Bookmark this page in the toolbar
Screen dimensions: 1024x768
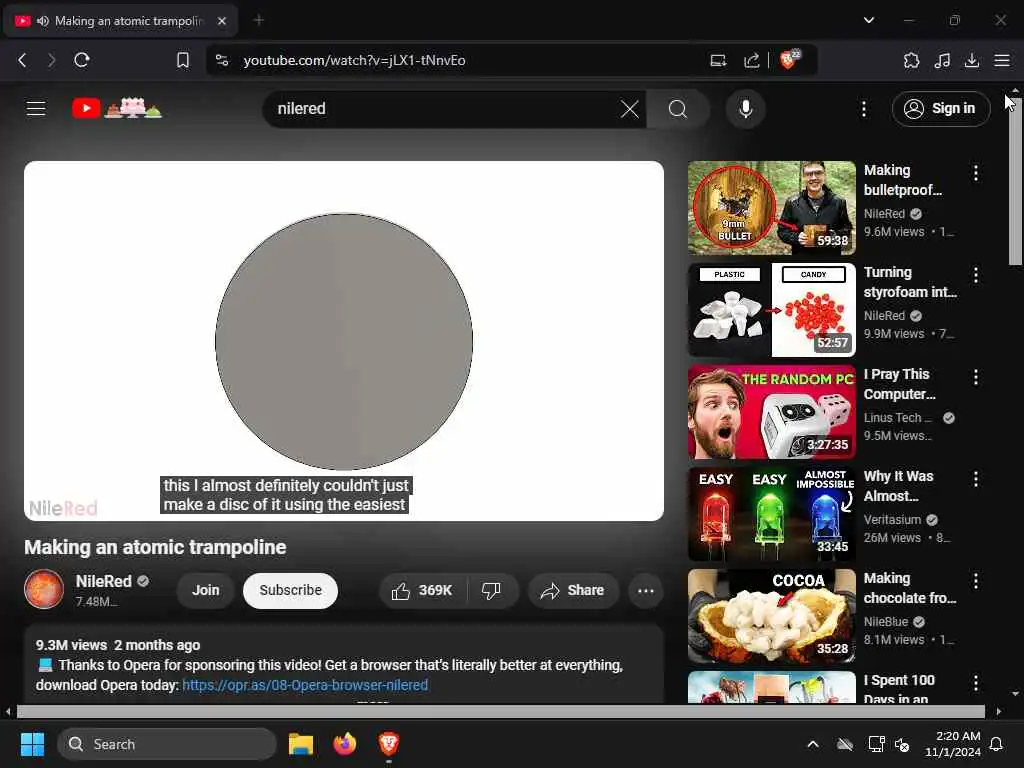[x=183, y=60]
